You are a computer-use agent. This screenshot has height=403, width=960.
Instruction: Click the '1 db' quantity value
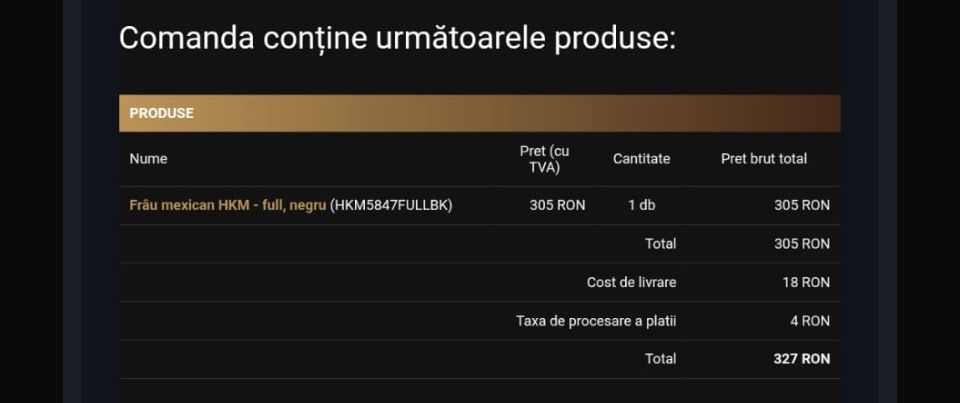click(641, 205)
